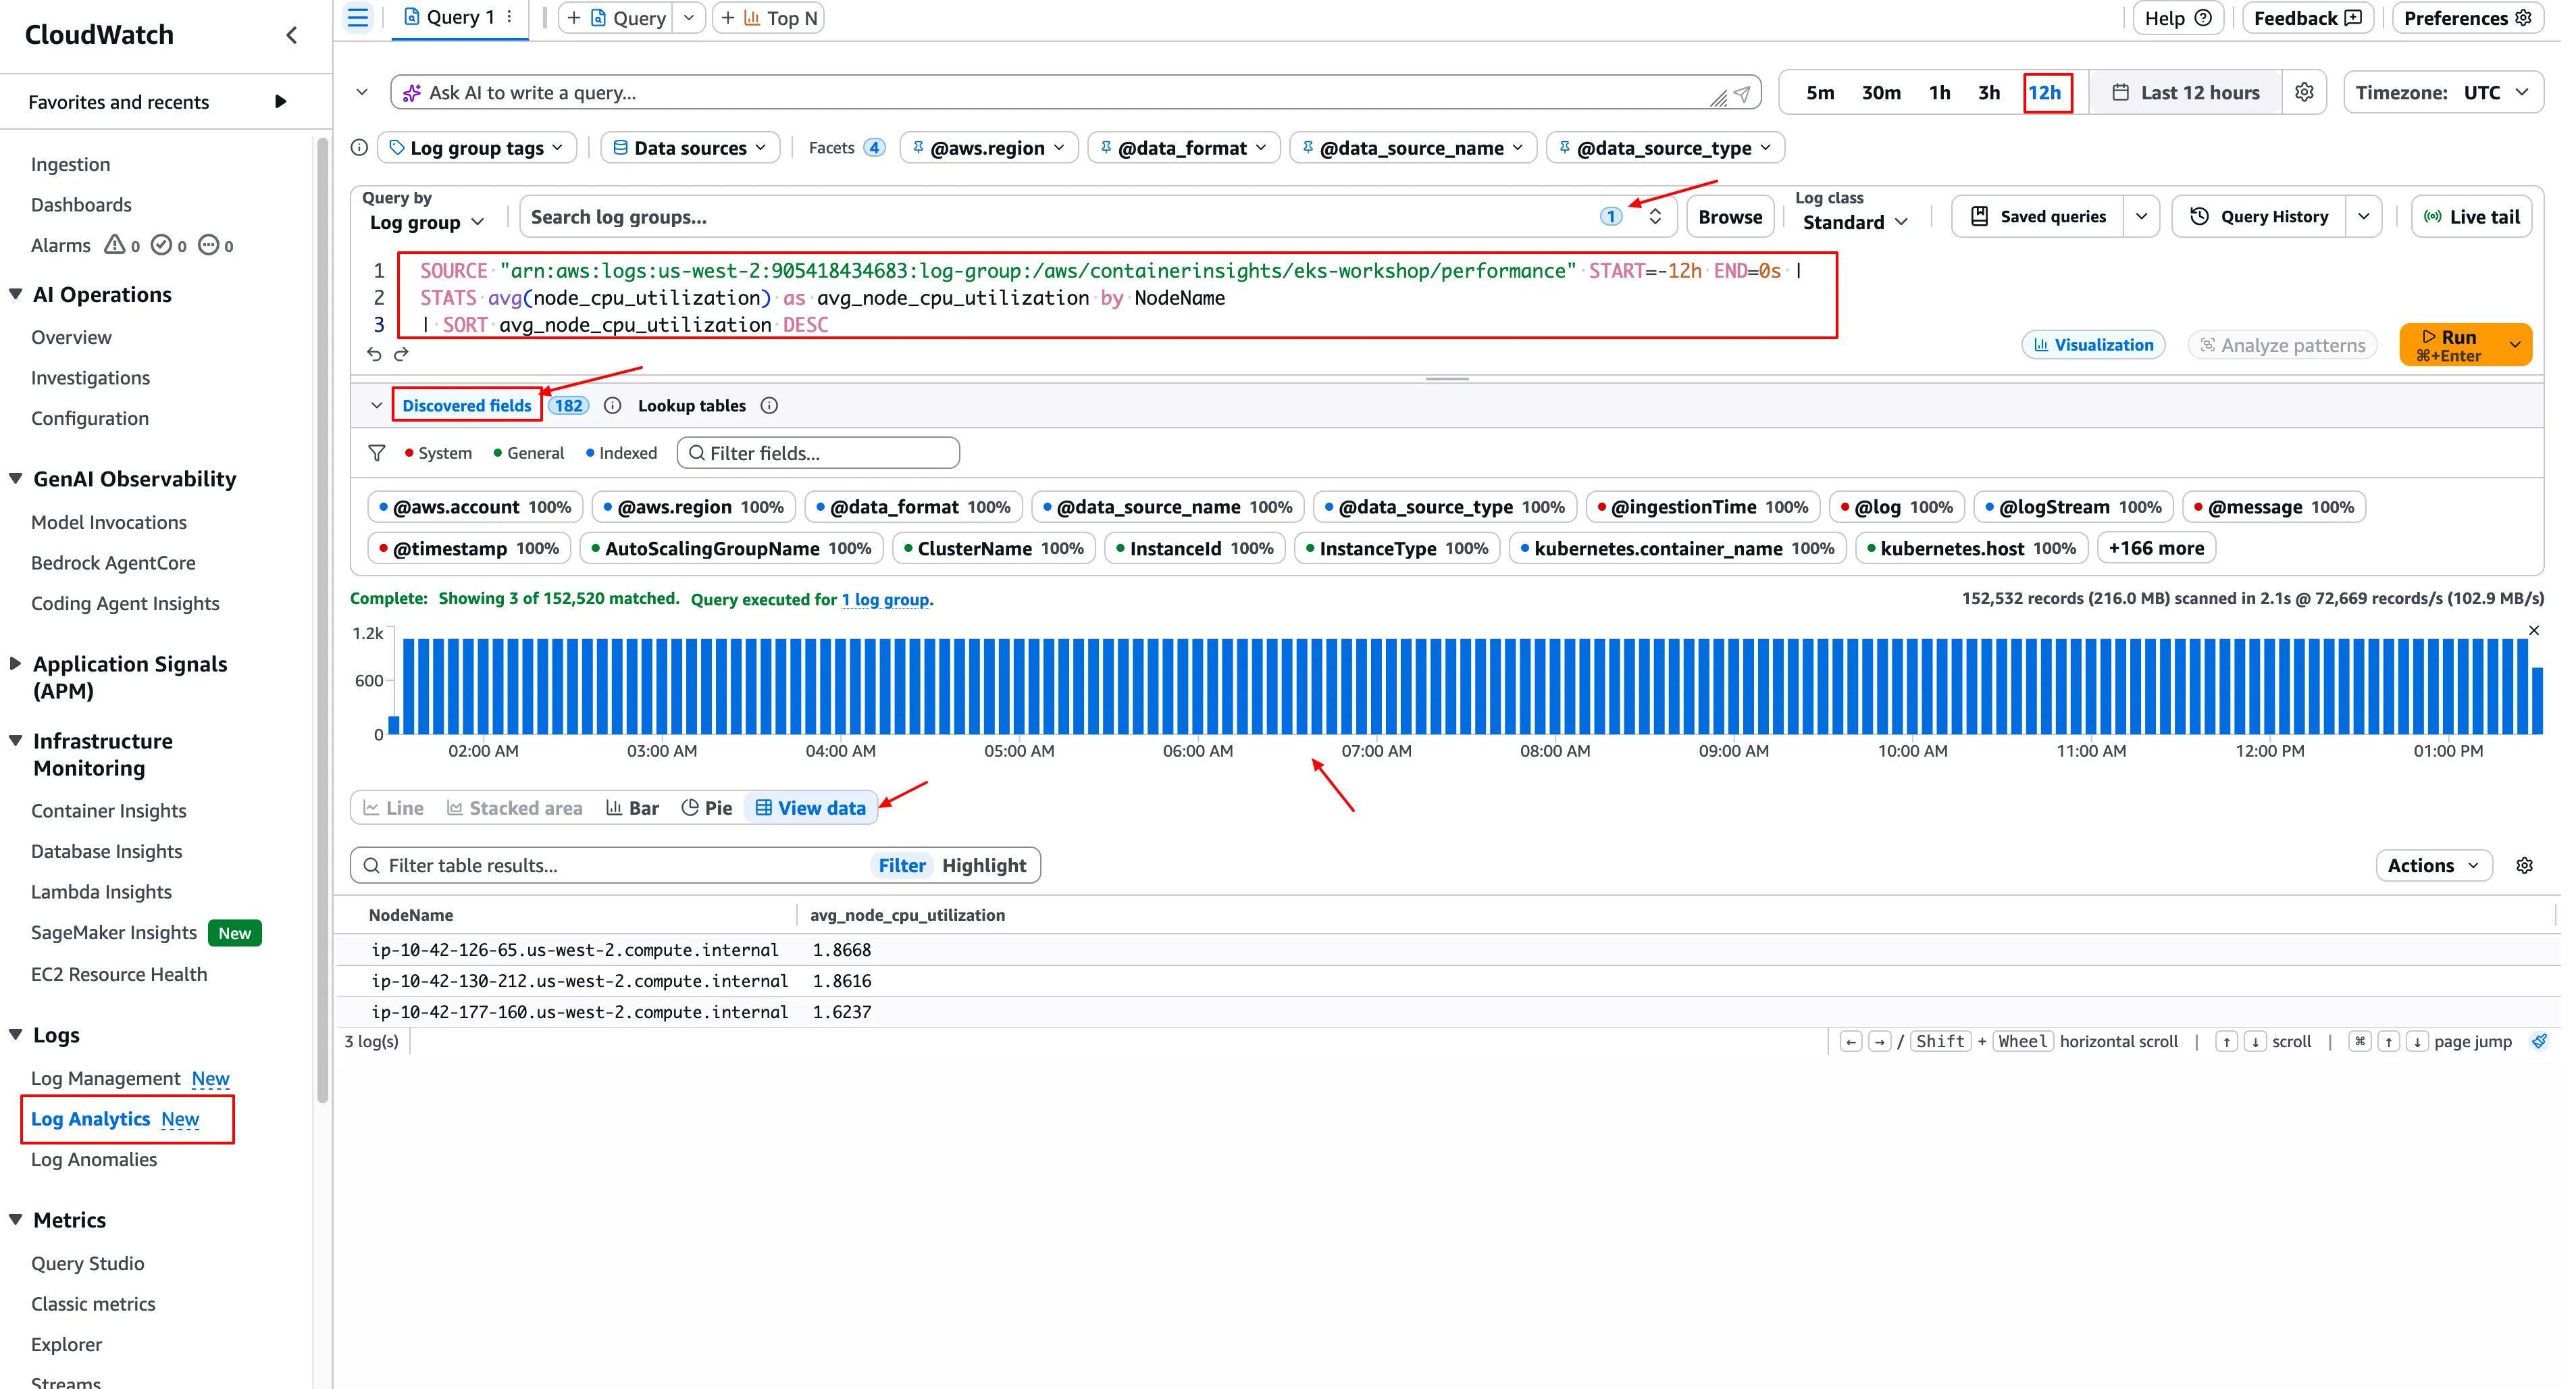Redo the query edit
Screen dimensions: 2576x1389
[x=401, y=354]
